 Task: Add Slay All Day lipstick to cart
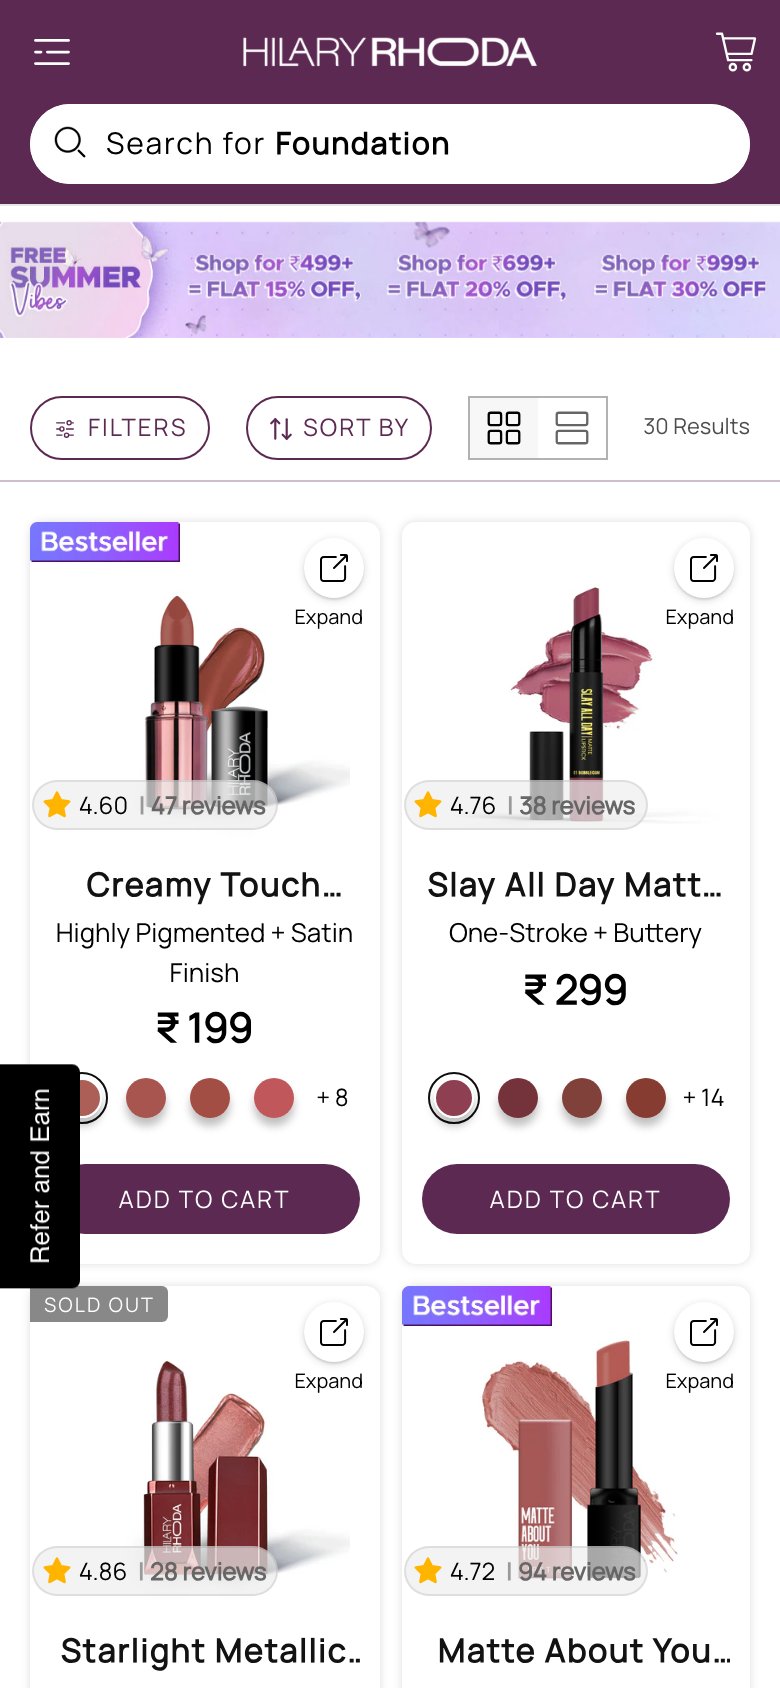pyautogui.click(x=575, y=1199)
